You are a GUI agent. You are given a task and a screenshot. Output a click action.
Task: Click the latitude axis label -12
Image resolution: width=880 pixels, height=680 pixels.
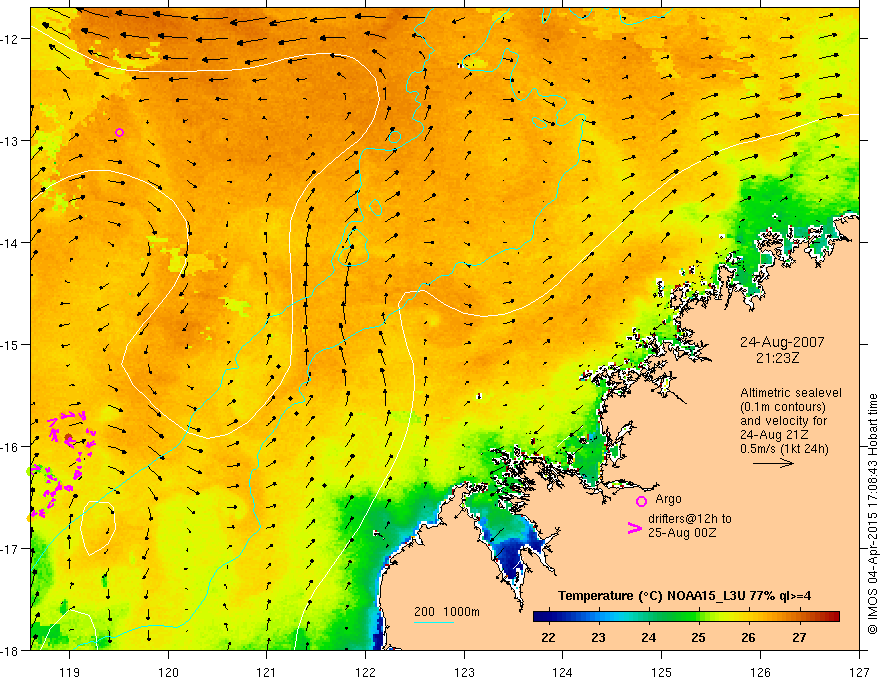pyautogui.click(x=11, y=39)
